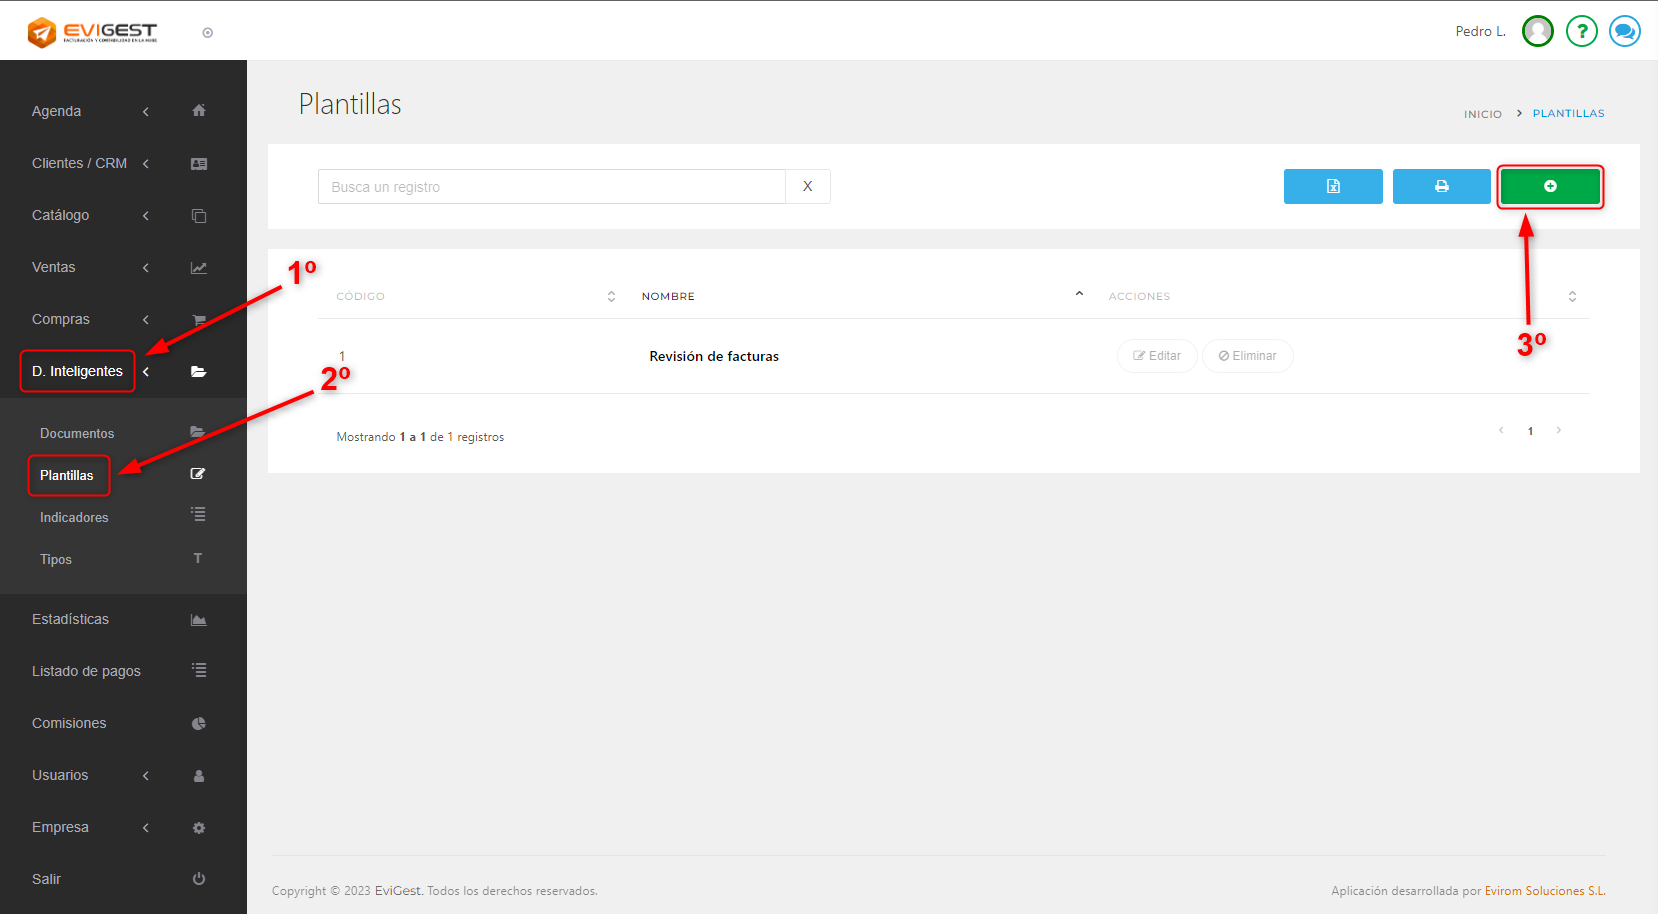Open the chat bubbles icon in header
The image size is (1658, 914).
1624,32
